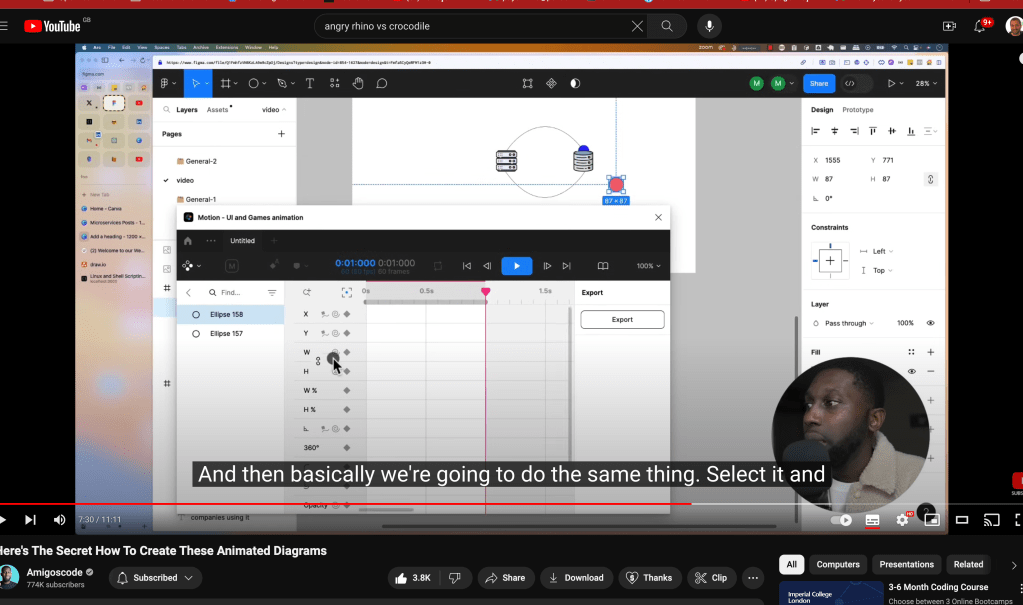
Task: Expand the video page dropdown
Action: pyautogui.click(x=274, y=110)
